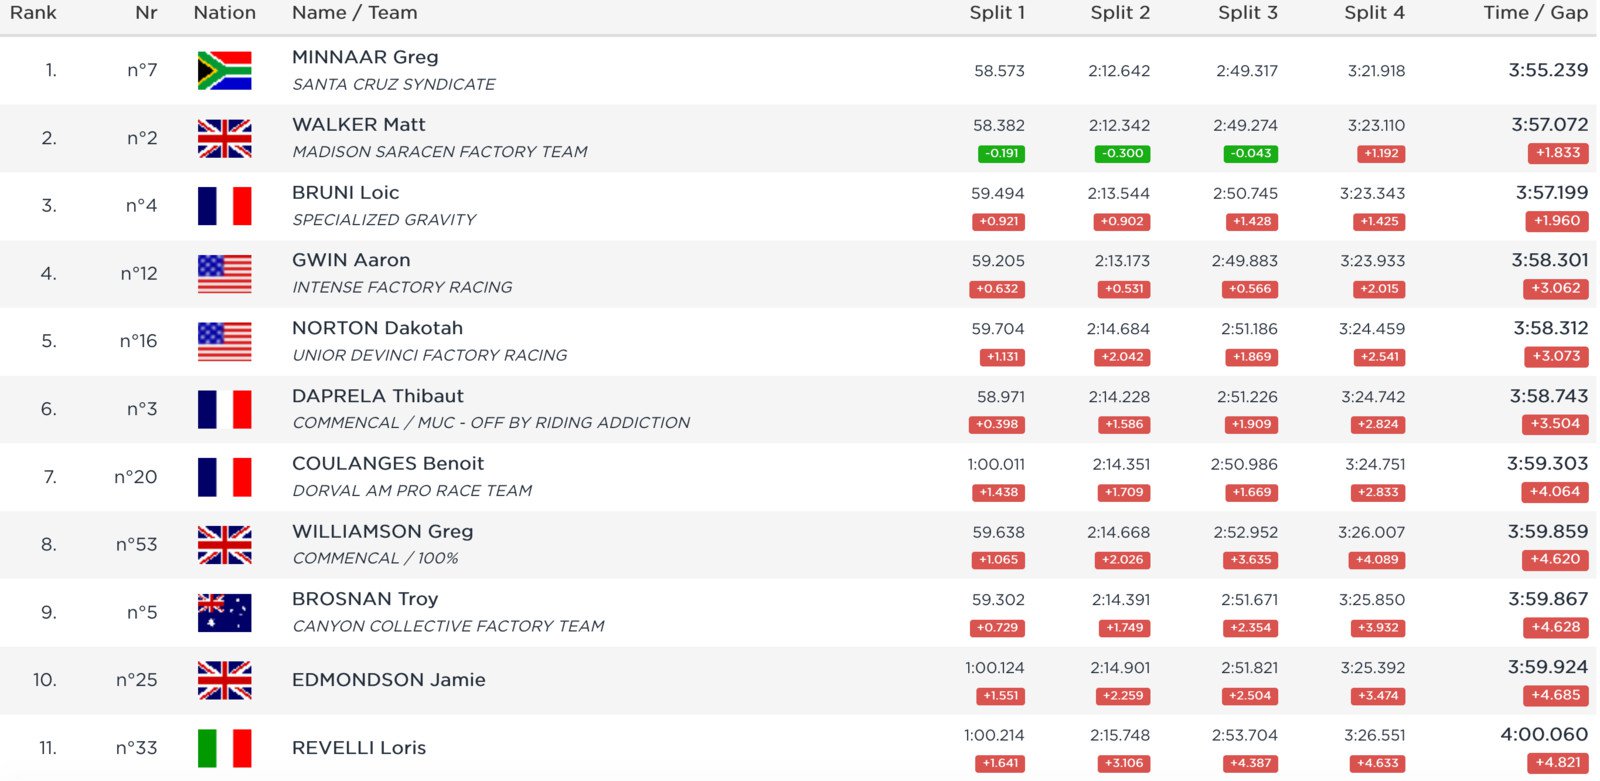Click team UNIOR DEVINCI FACTORY RACING
The image size is (1600, 781).
(x=430, y=355)
